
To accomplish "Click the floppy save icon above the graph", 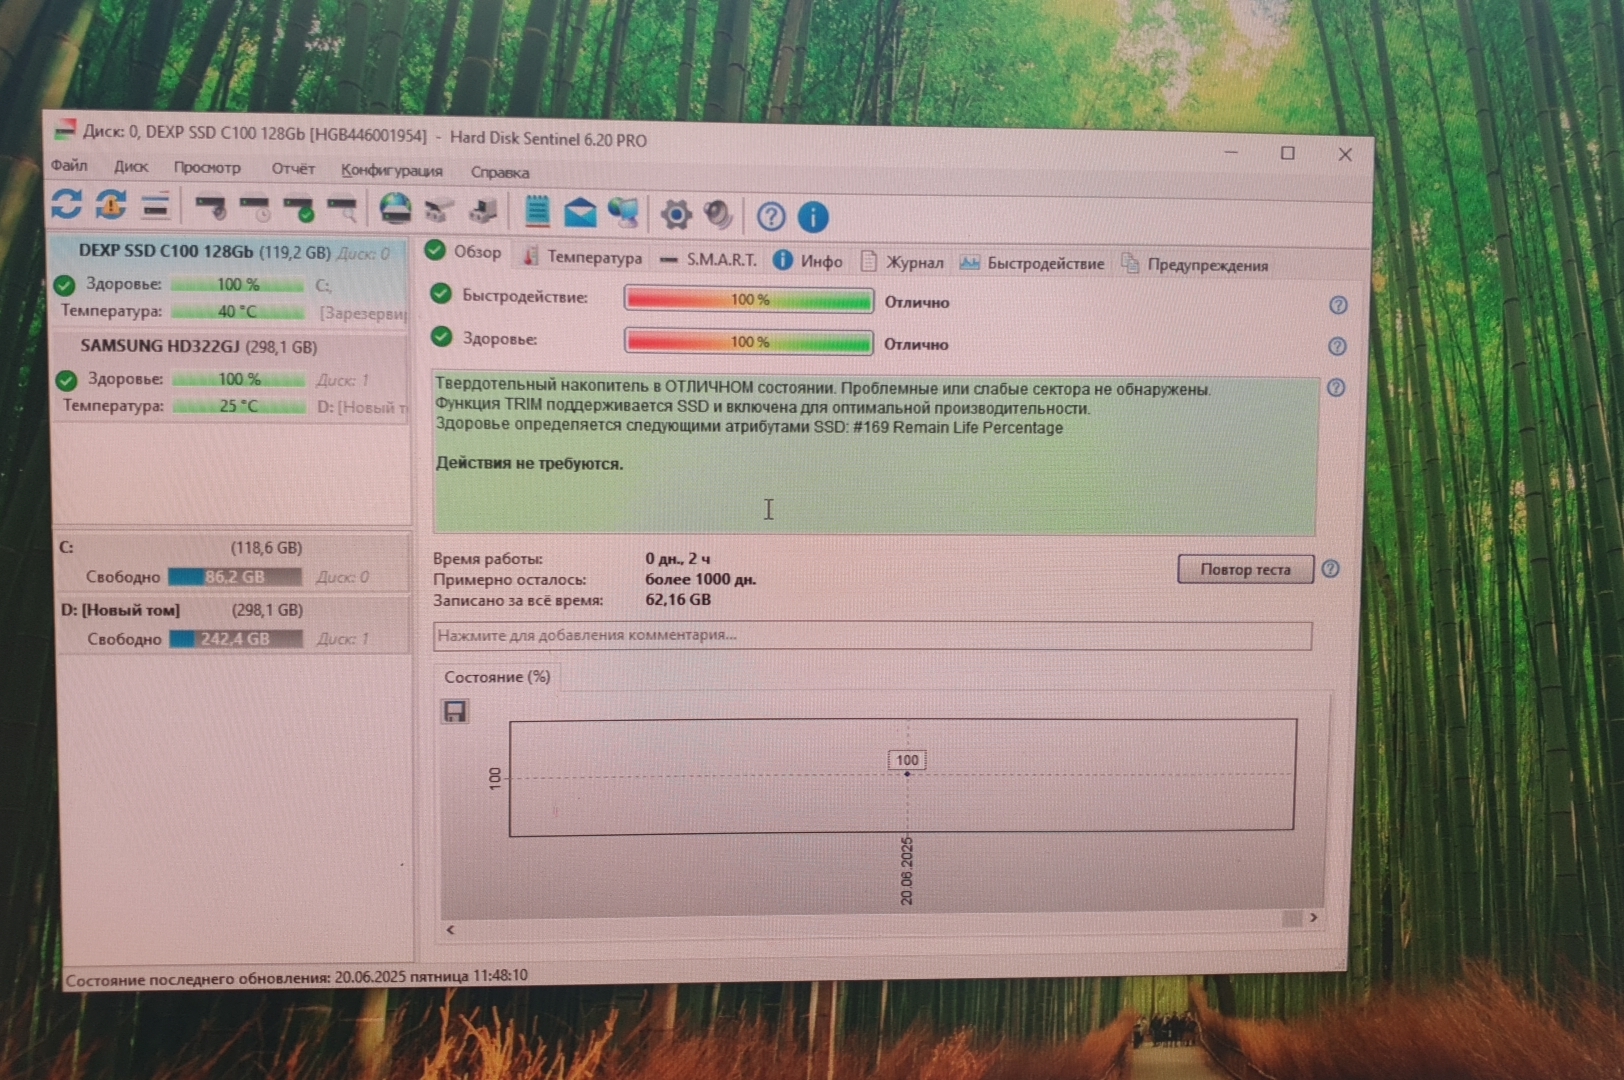I will coord(455,711).
